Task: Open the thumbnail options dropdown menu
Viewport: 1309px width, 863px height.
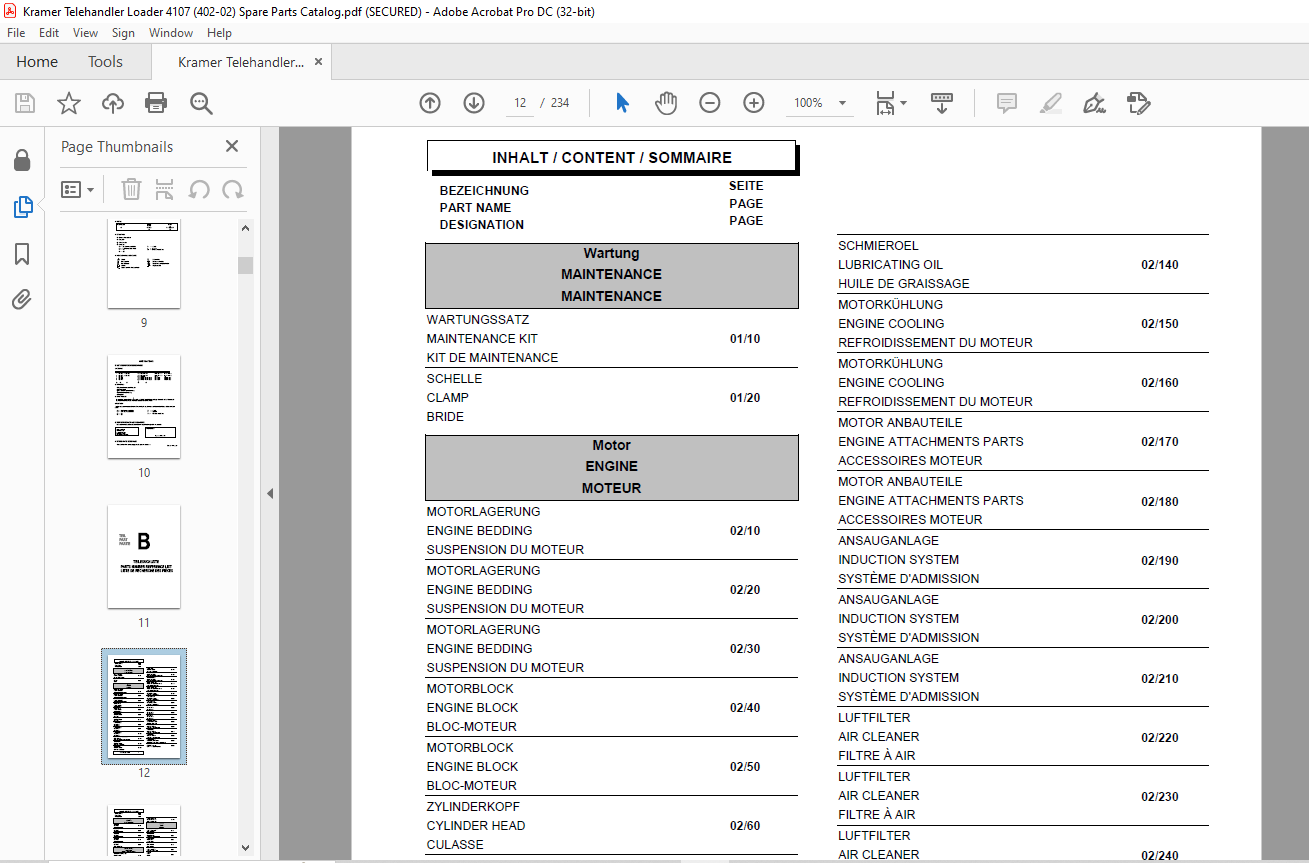Action: (x=77, y=189)
